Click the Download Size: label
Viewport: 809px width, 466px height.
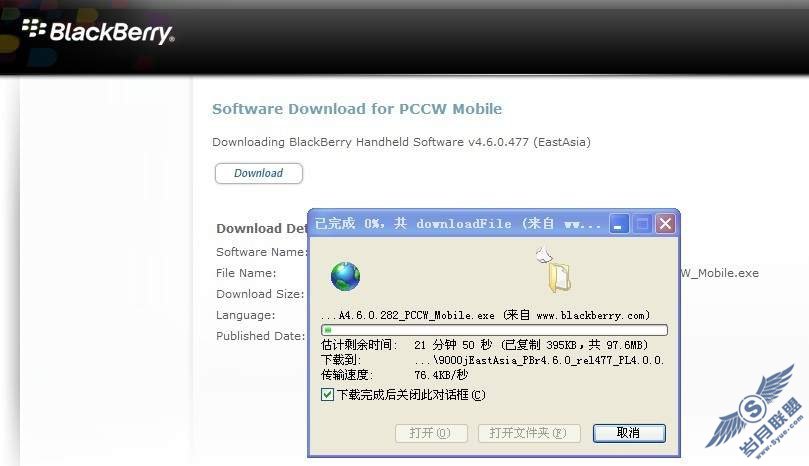[x=260, y=294]
